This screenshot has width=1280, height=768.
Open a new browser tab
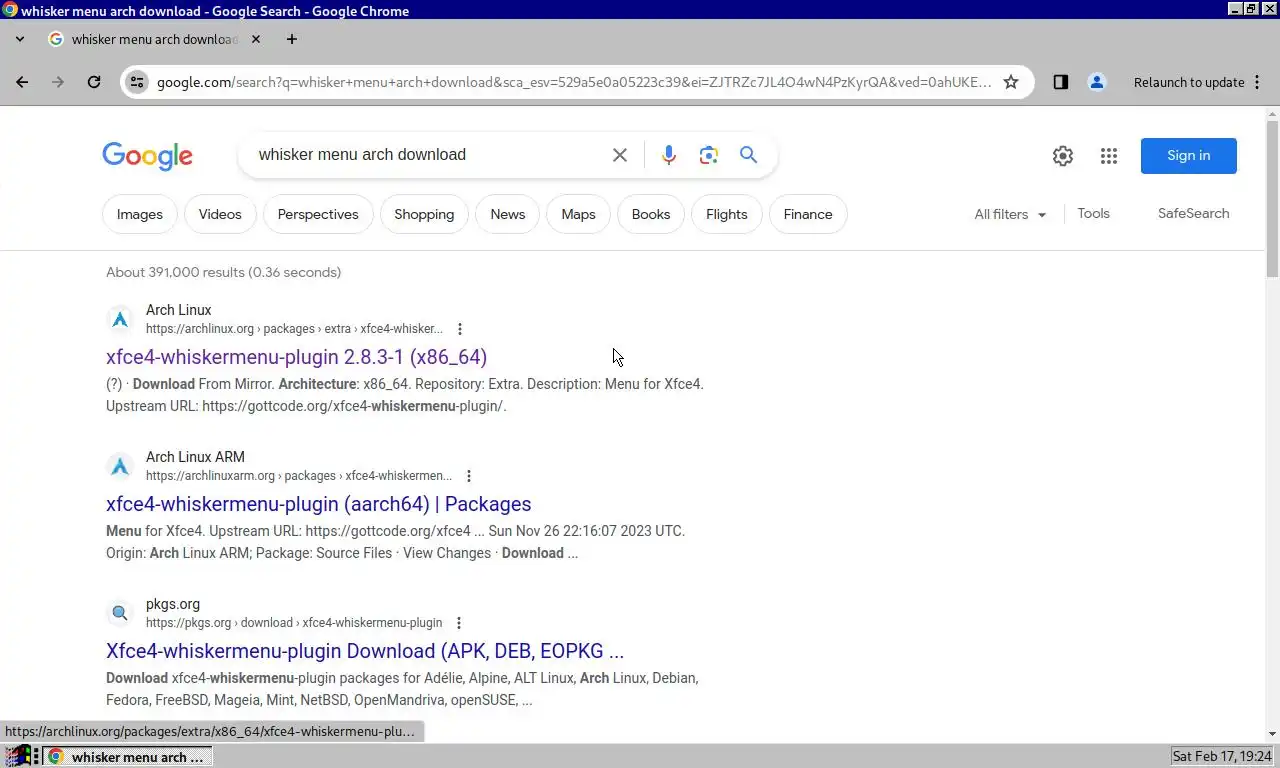[x=291, y=39]
